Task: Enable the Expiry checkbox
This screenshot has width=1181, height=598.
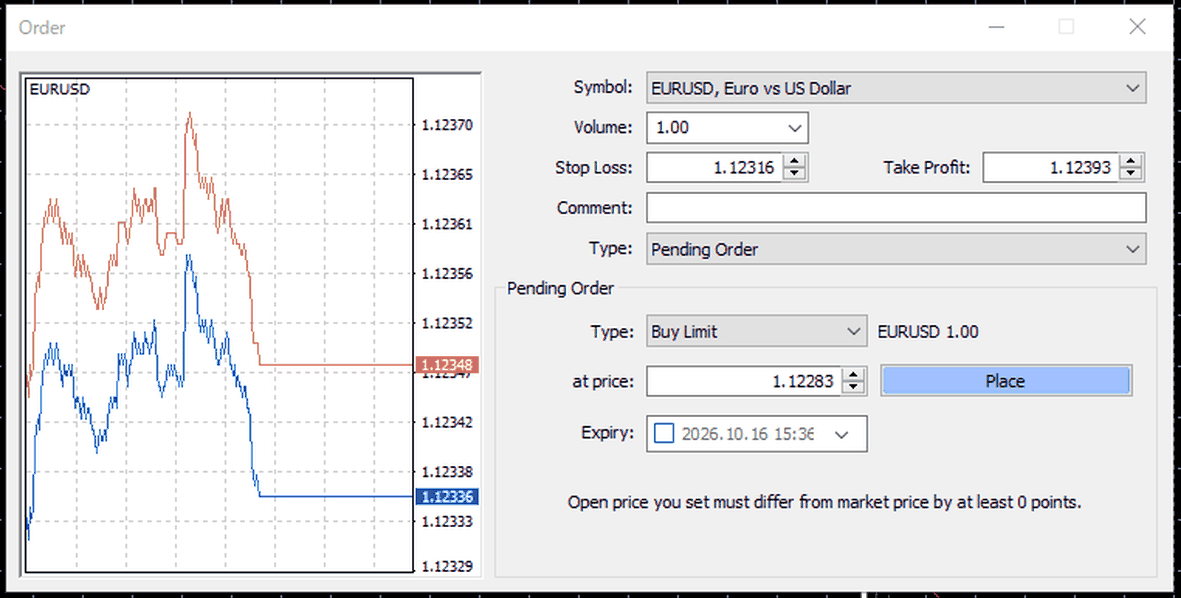Action: tap(664, 434)
